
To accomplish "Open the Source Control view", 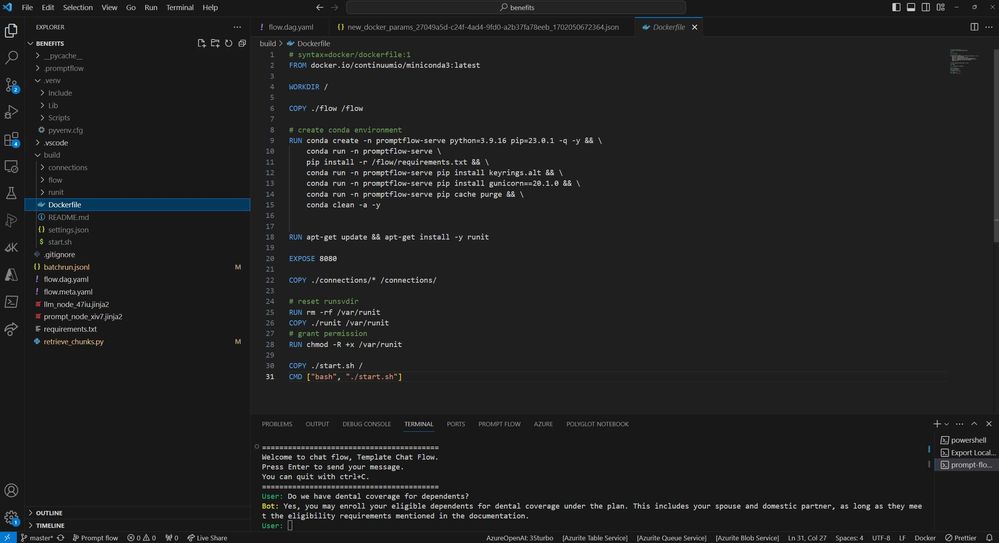I will (12, 86).
